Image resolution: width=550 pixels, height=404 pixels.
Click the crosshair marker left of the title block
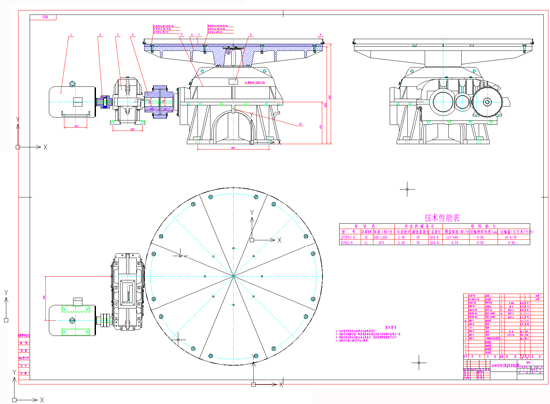click(419, 363)
